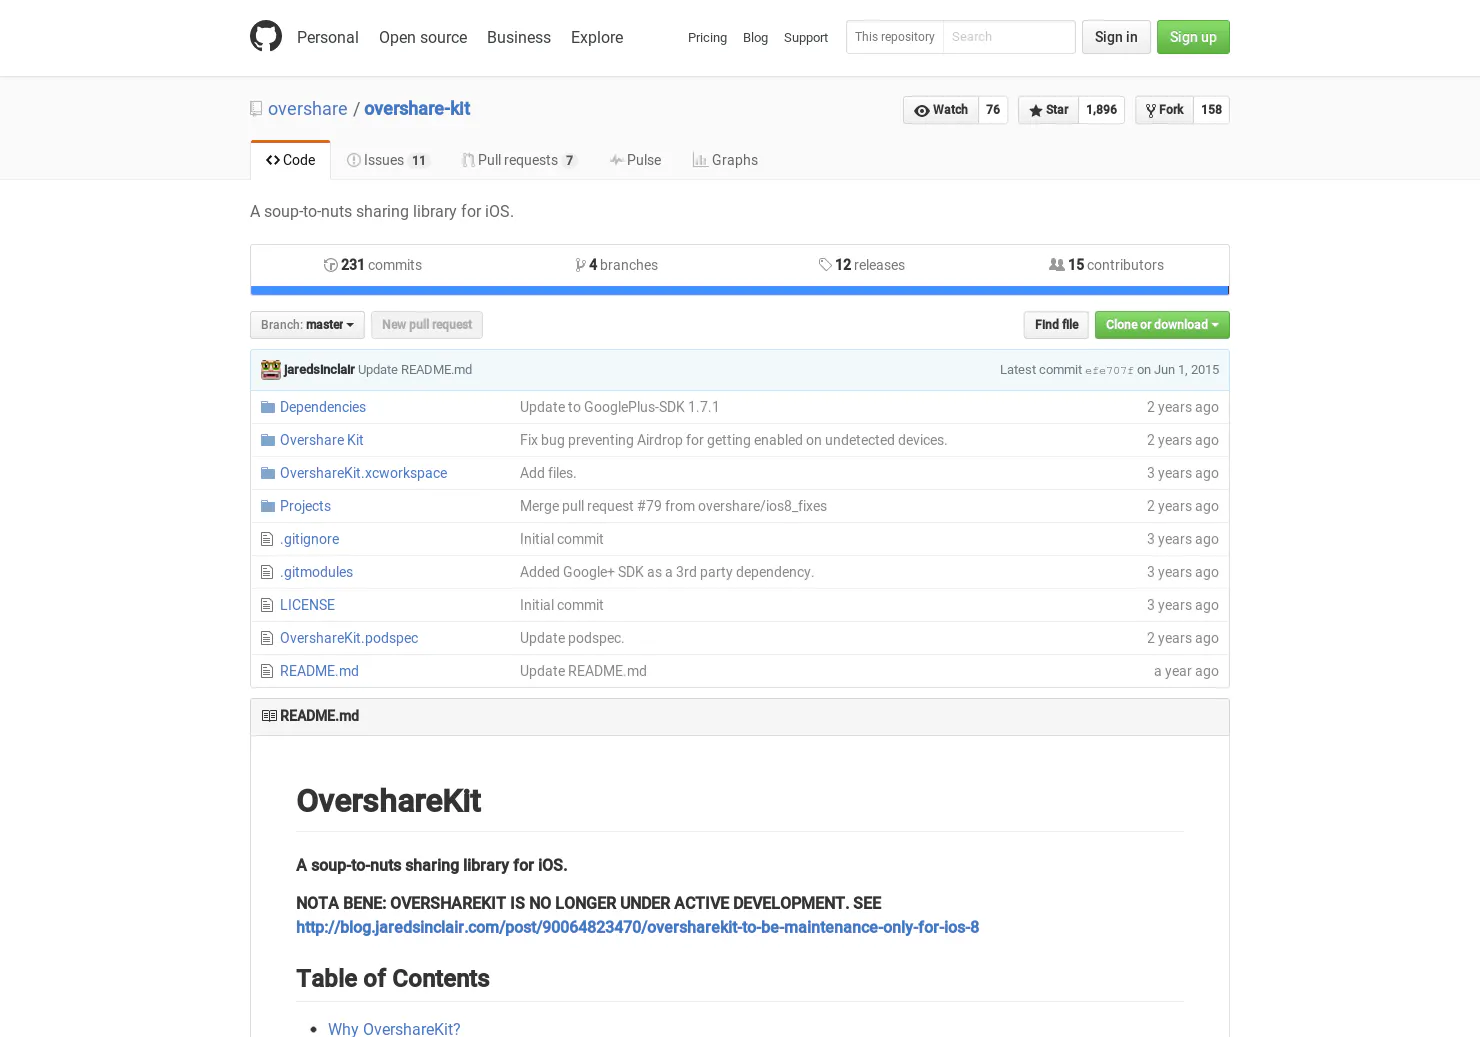
Task: Open the 'Merge pull request #79' commit message
Action: click(673, 506)
